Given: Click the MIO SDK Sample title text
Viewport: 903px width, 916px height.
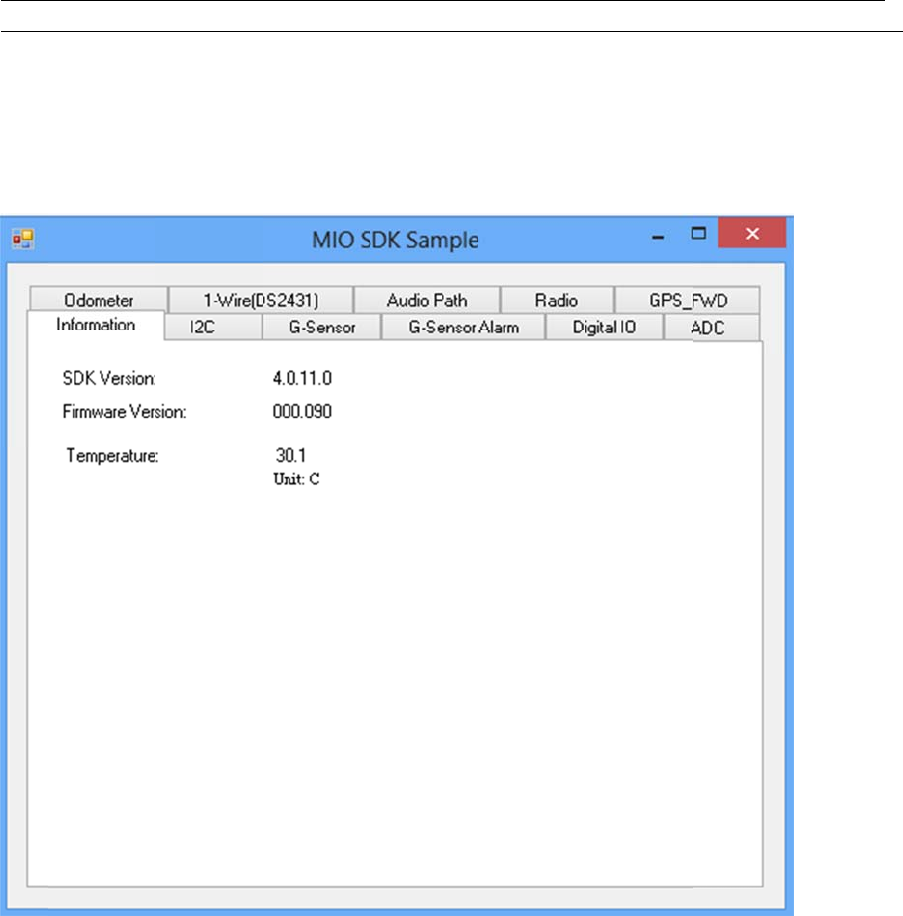Looking at the screenshot, I should [395, 240].
